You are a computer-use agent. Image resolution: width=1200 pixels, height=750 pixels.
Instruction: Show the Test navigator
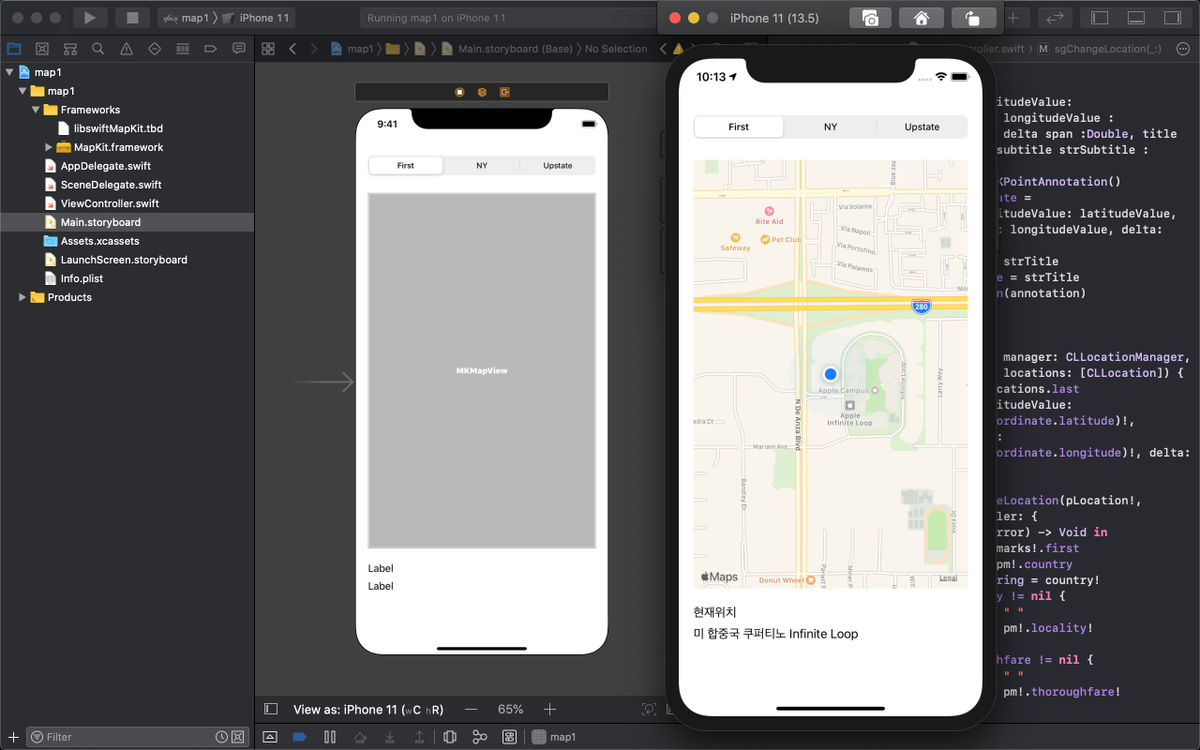coord(154,48)
